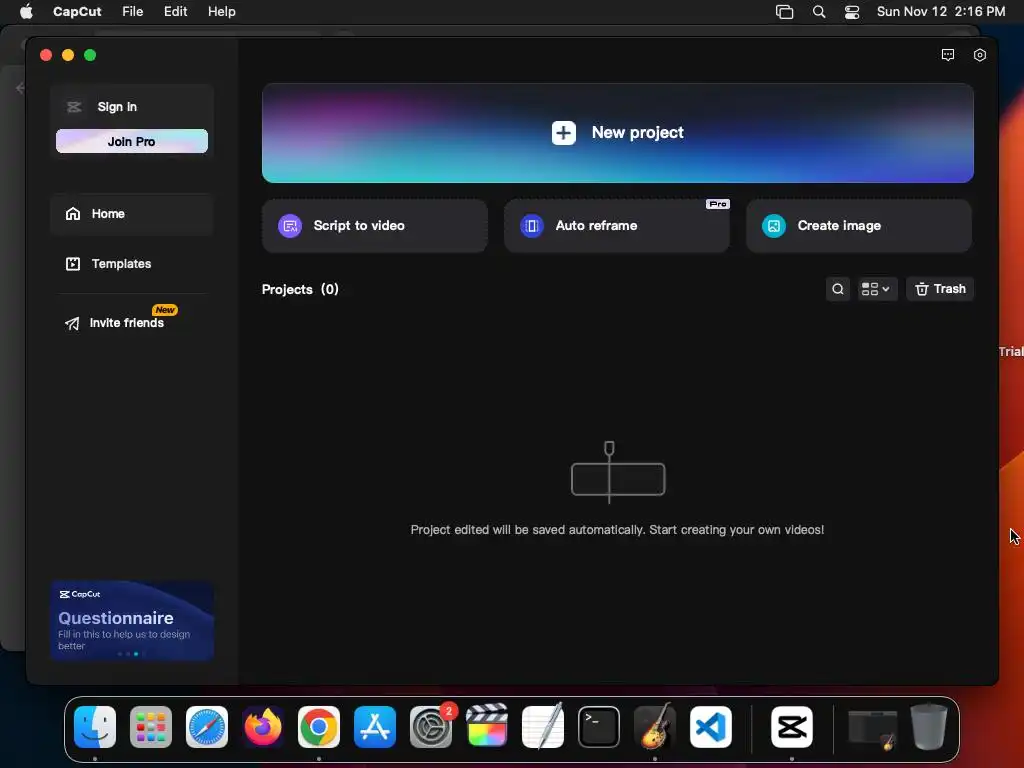Click the back arrow in the background window
The height and width of the screenshot is (768, 1024).
click(20, 88)
